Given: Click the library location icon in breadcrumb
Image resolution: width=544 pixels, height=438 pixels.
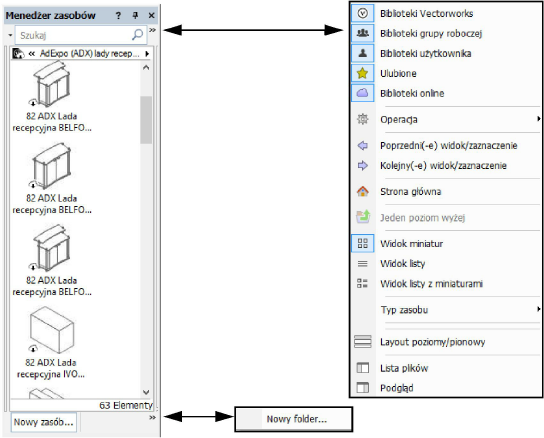Looking at the screenshot, I should [18, 53].
